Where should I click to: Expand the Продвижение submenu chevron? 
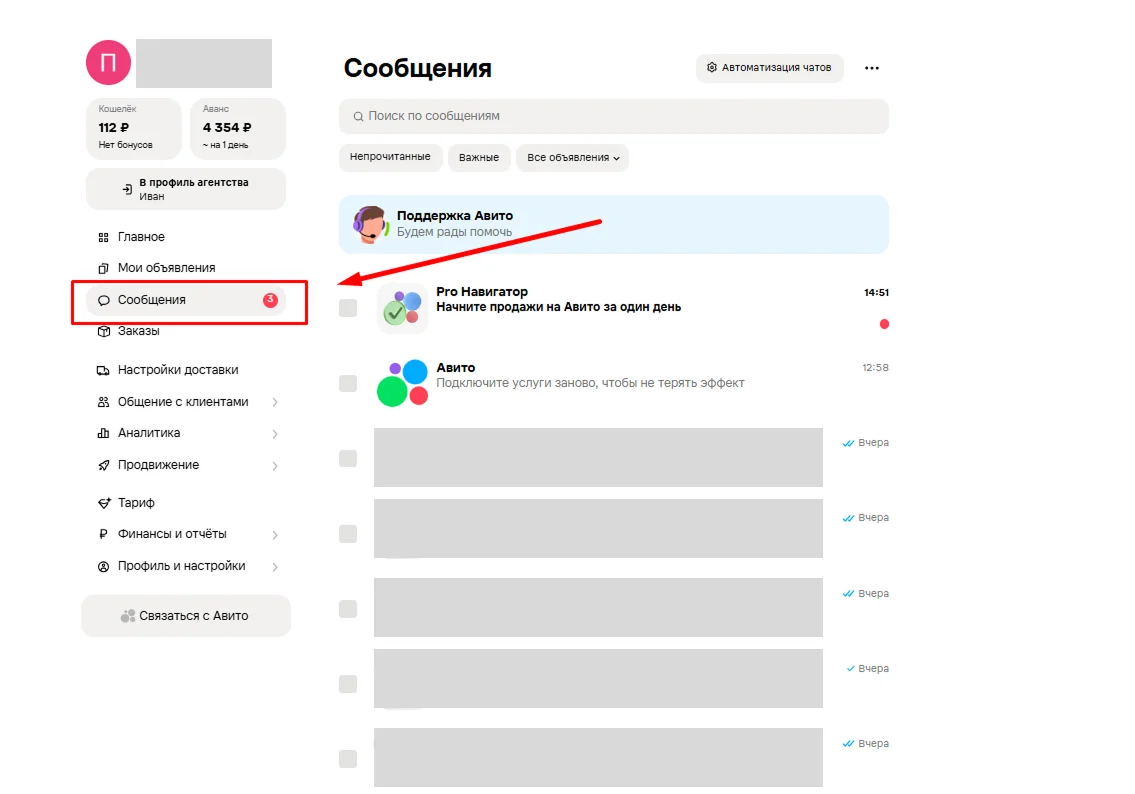click(x=275, y=466)
